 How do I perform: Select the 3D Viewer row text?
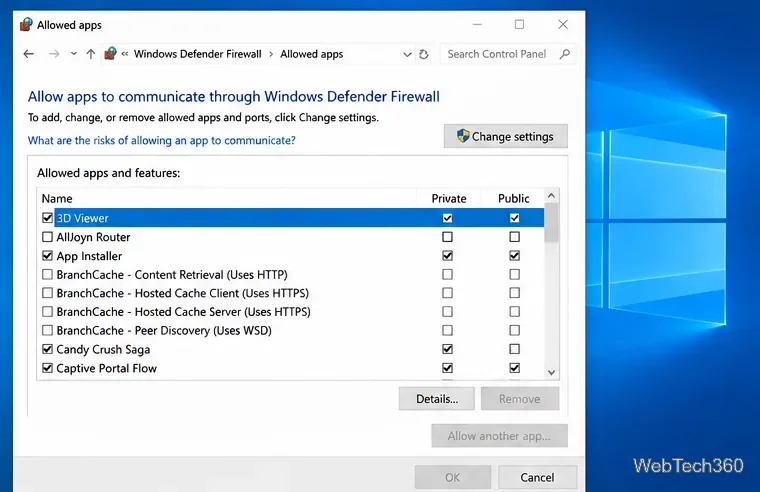82,218
